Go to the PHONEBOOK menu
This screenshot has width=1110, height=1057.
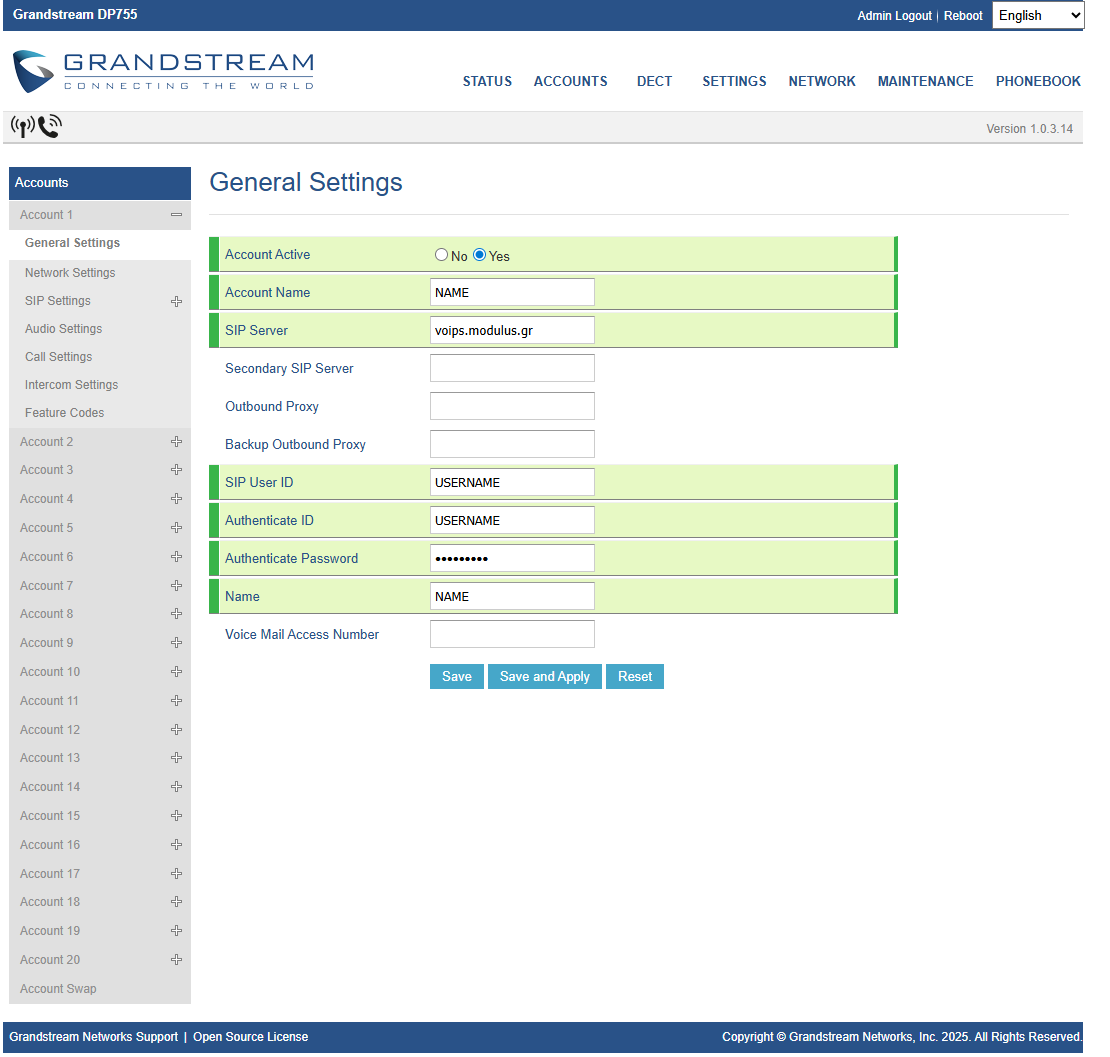tap(1038, 82)
